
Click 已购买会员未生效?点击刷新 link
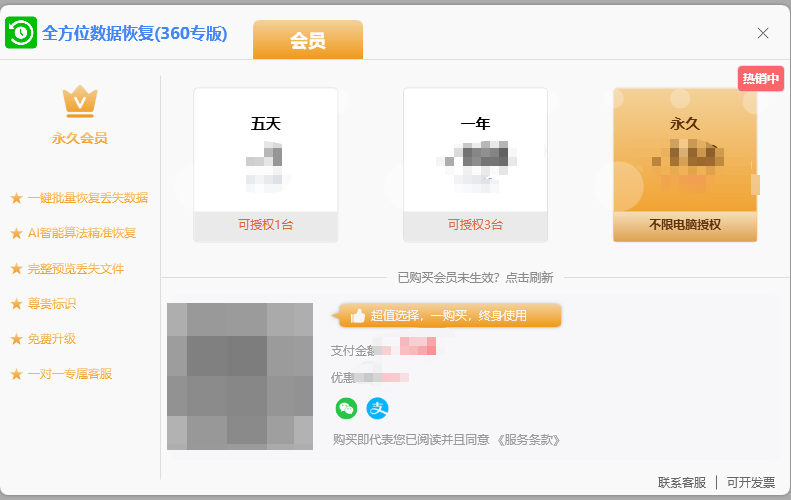(475, 277)
